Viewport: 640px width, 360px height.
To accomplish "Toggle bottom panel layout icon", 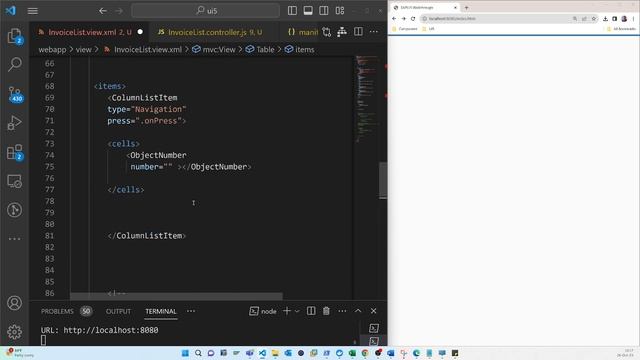I will [308, 11].
